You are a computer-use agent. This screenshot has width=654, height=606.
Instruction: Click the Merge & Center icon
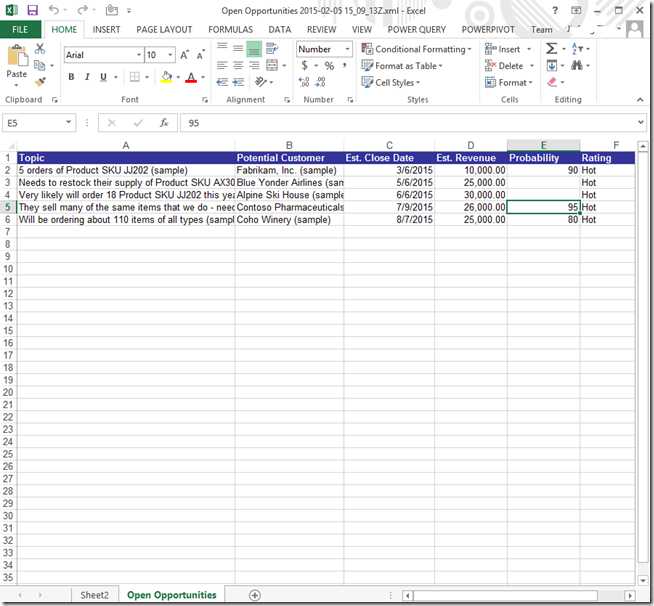click(272, 65)
